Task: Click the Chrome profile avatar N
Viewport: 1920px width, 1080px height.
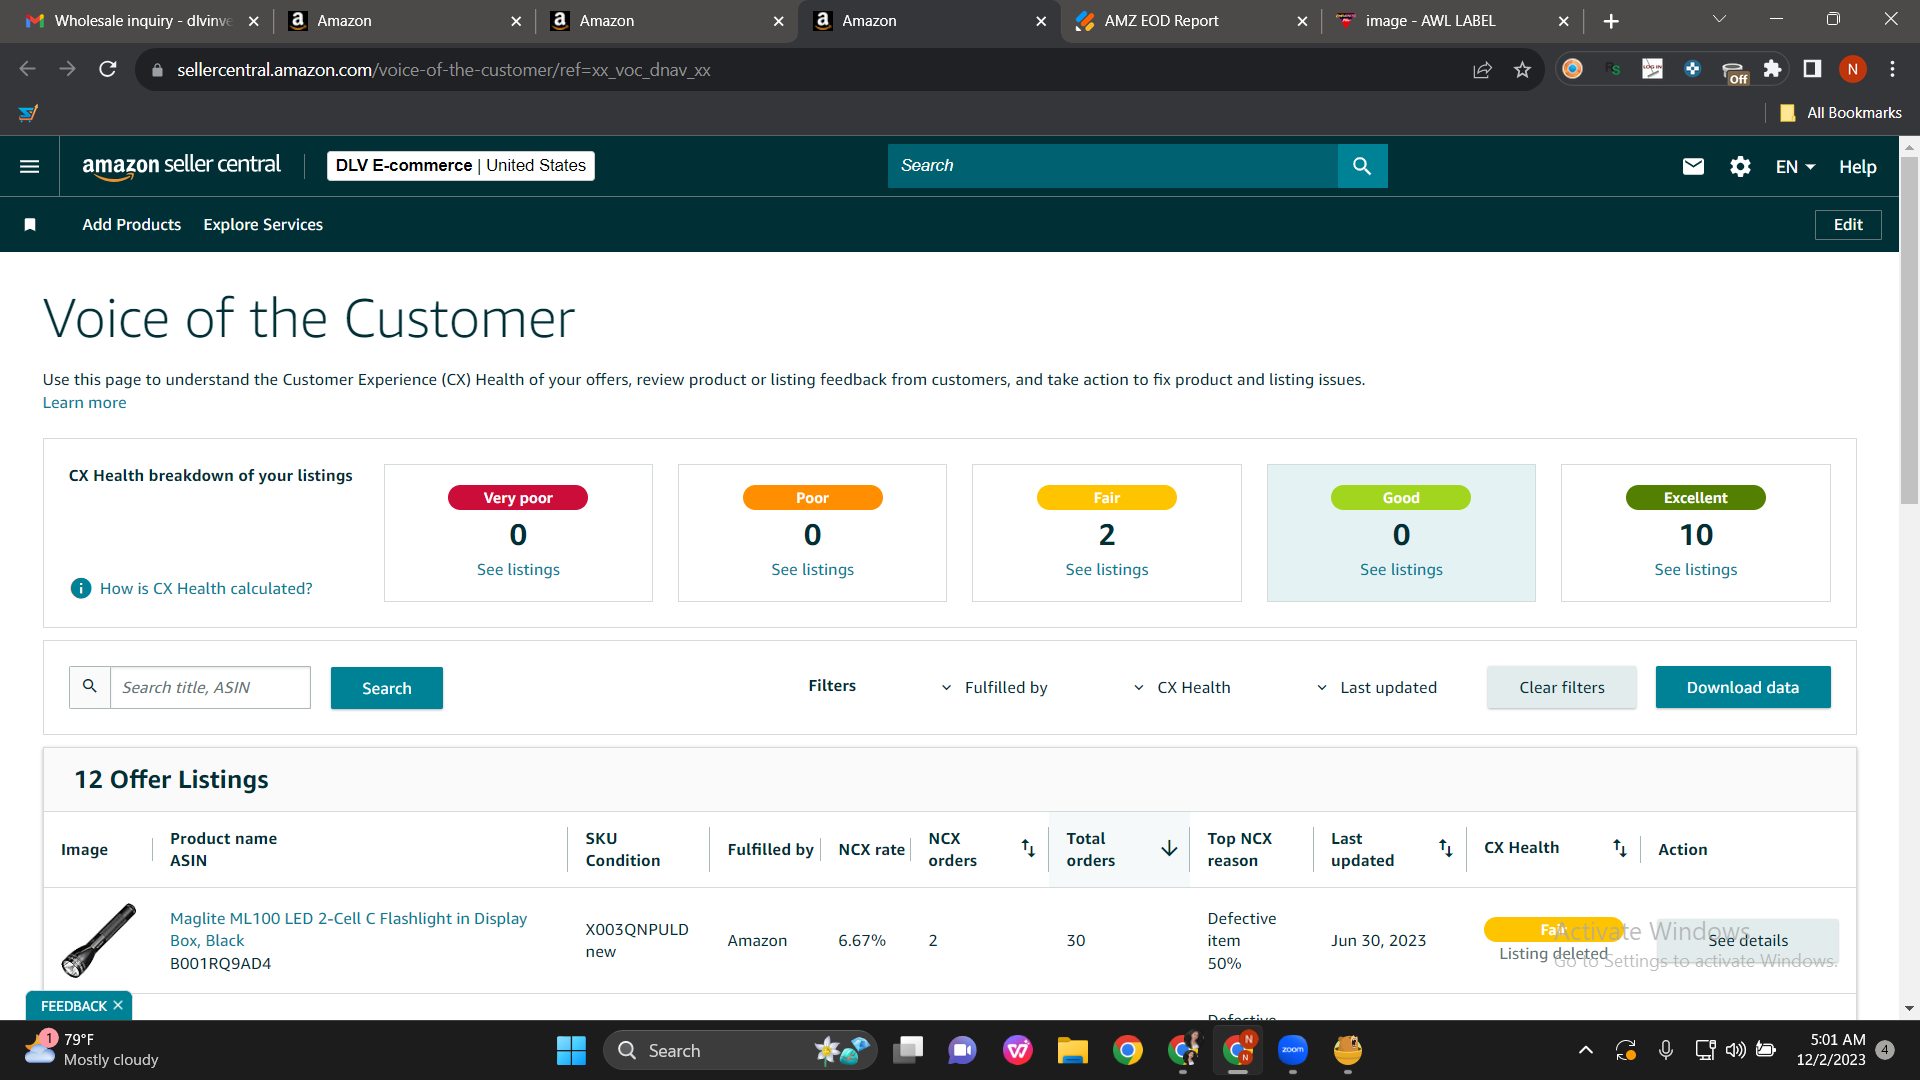Action: point(1852,69)
